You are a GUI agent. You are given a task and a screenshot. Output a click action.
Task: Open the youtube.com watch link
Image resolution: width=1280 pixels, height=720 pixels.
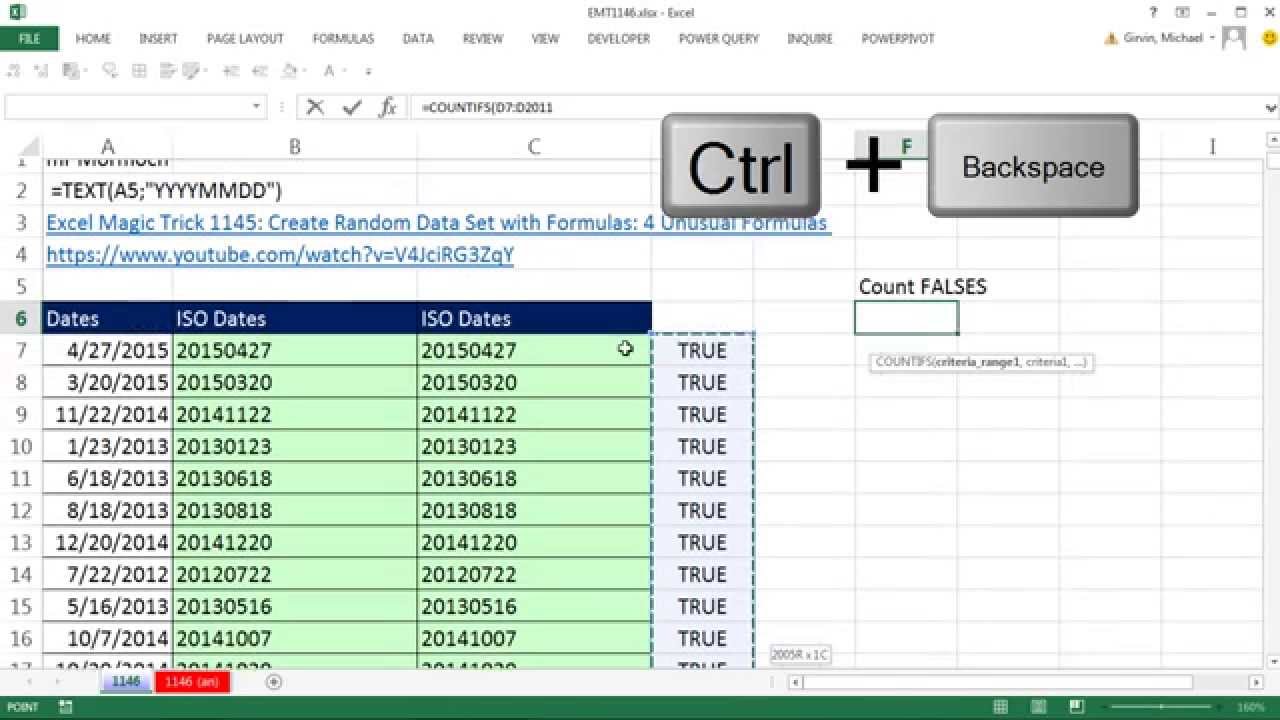[280, 254]
